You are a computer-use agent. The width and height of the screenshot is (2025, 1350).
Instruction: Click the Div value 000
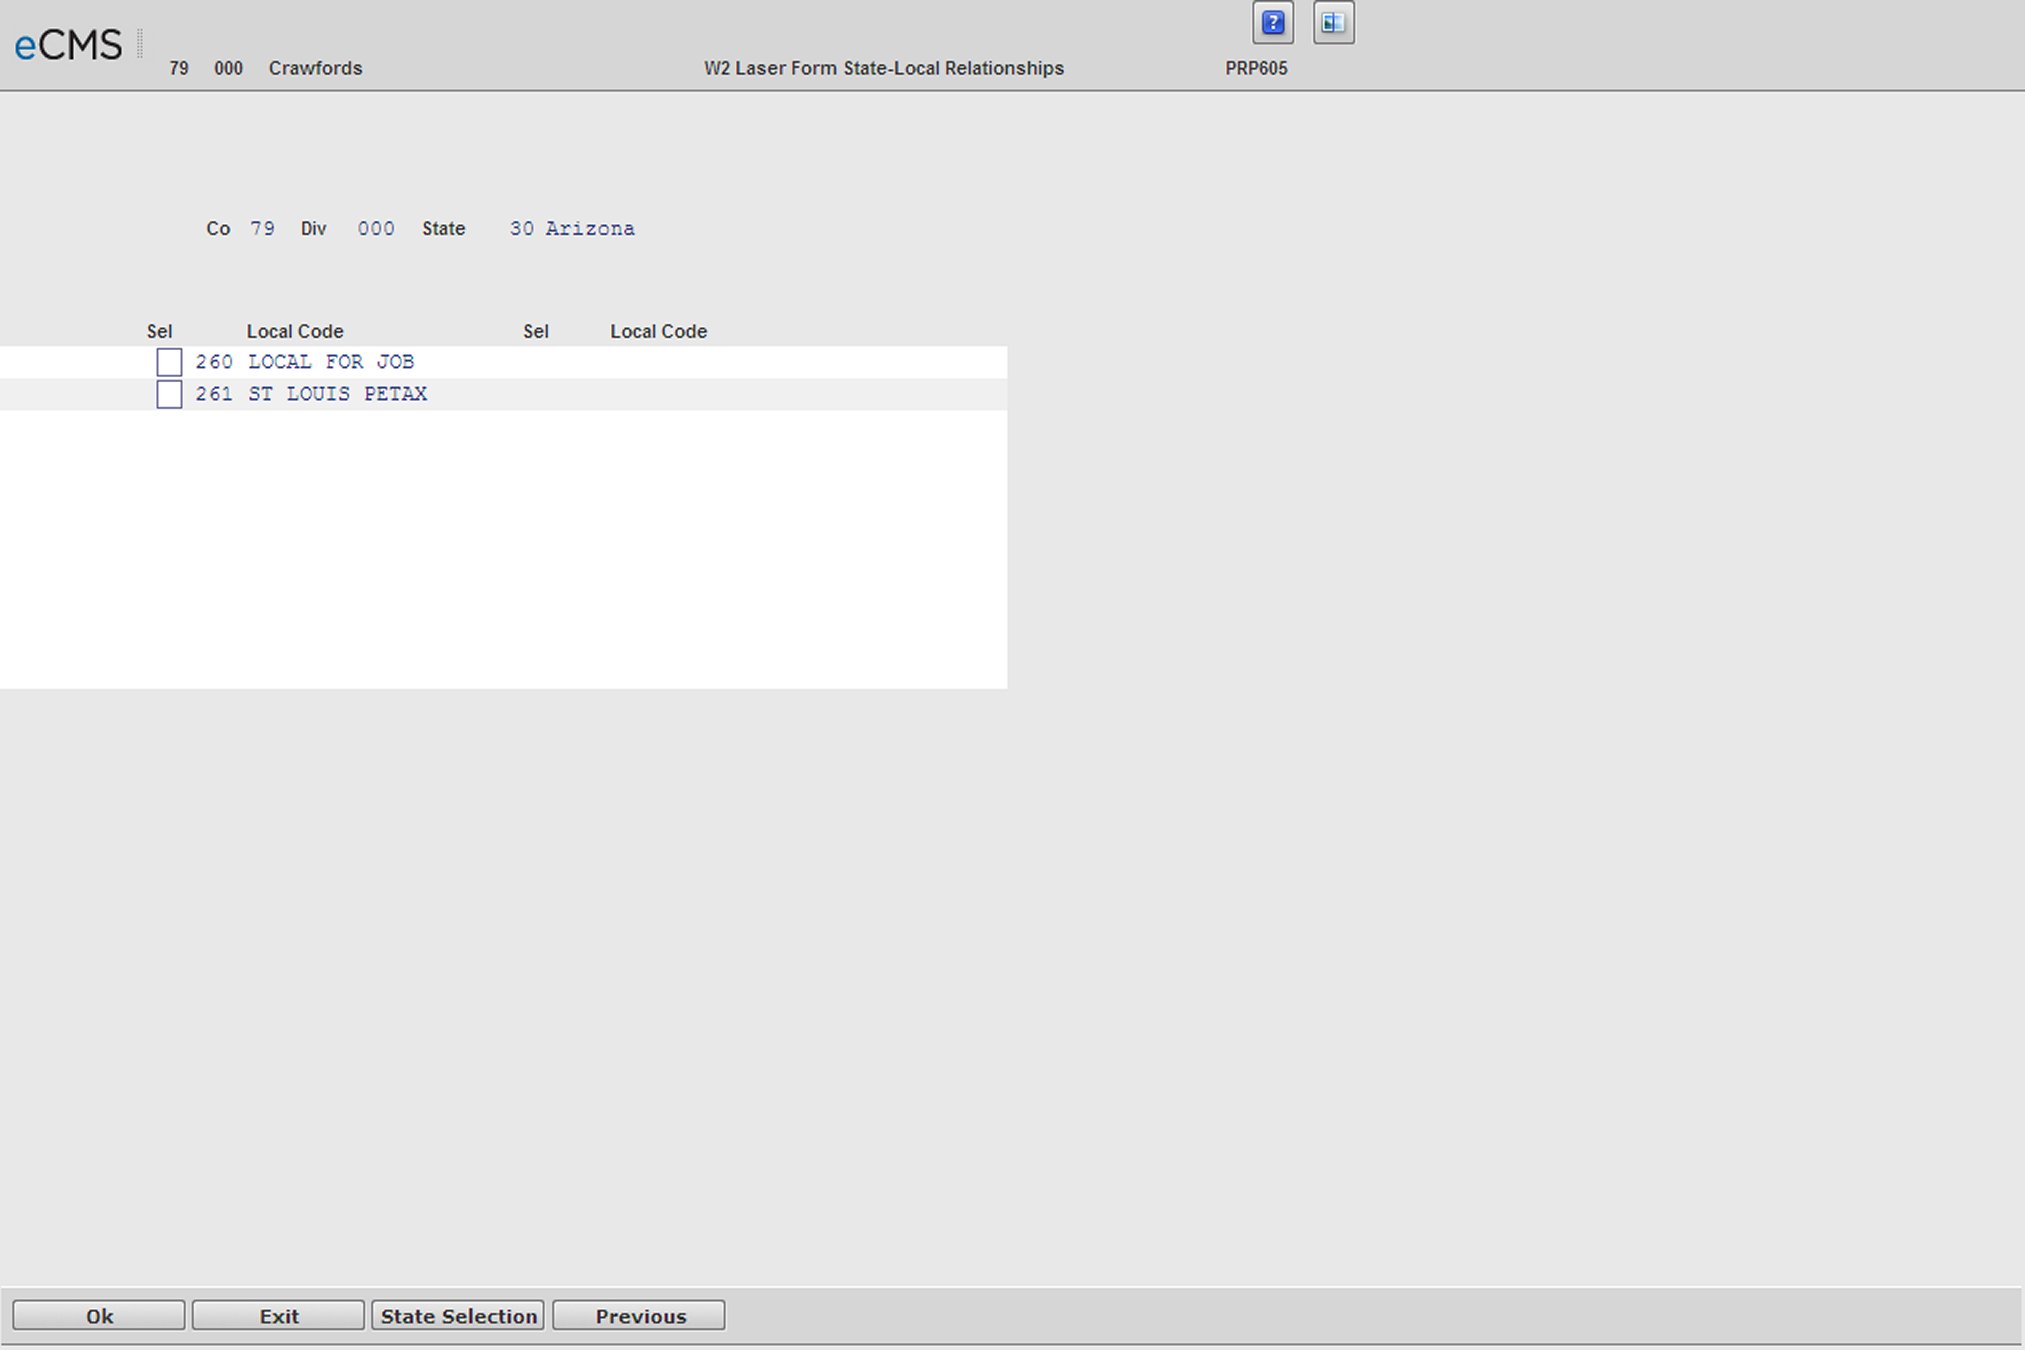(x=376, y=228)
